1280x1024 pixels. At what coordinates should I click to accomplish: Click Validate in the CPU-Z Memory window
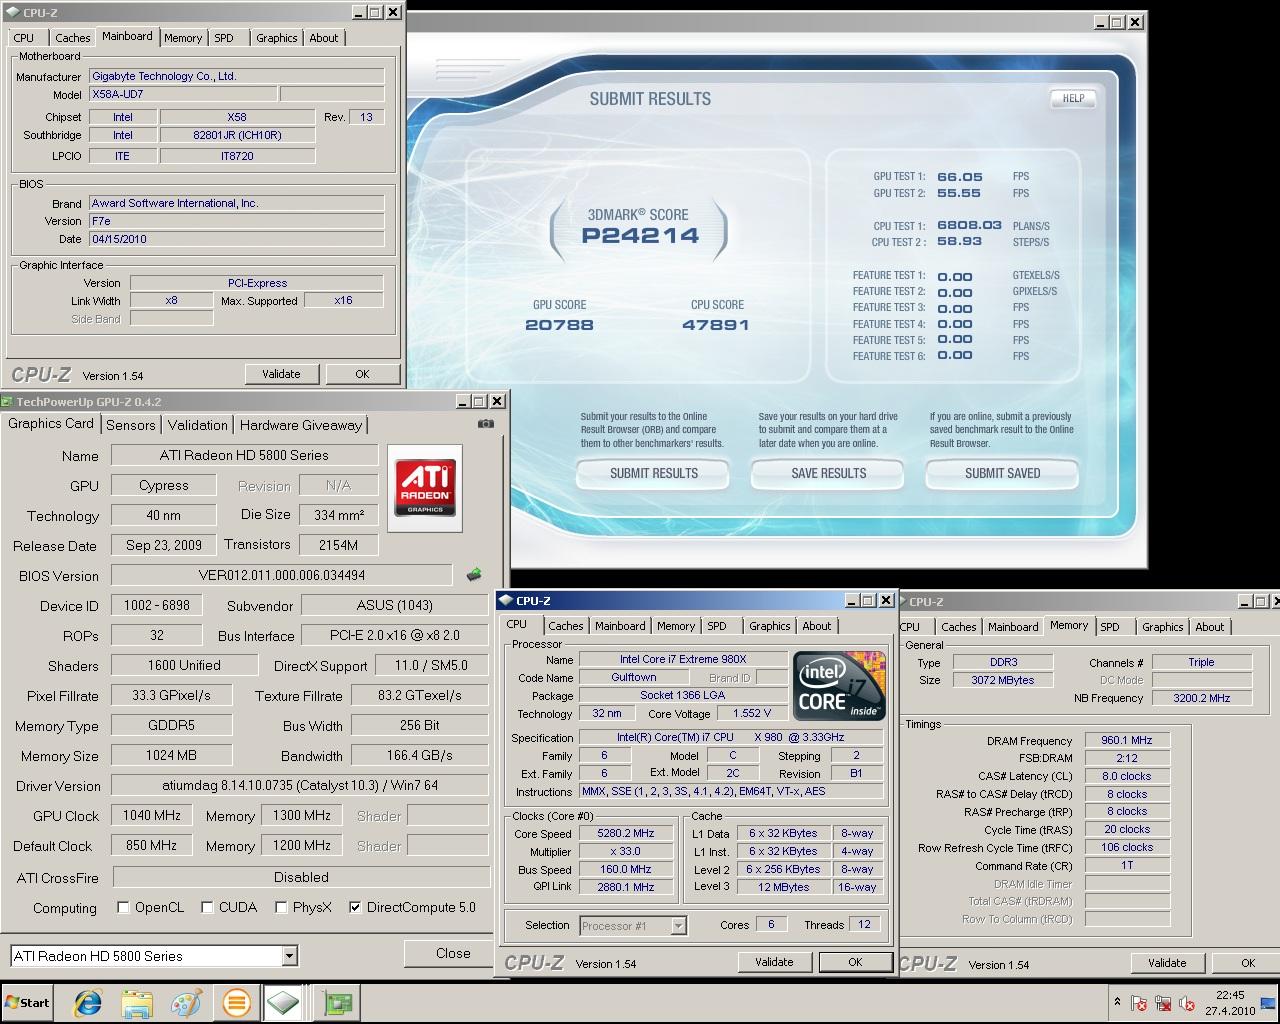click(1167, 963)
